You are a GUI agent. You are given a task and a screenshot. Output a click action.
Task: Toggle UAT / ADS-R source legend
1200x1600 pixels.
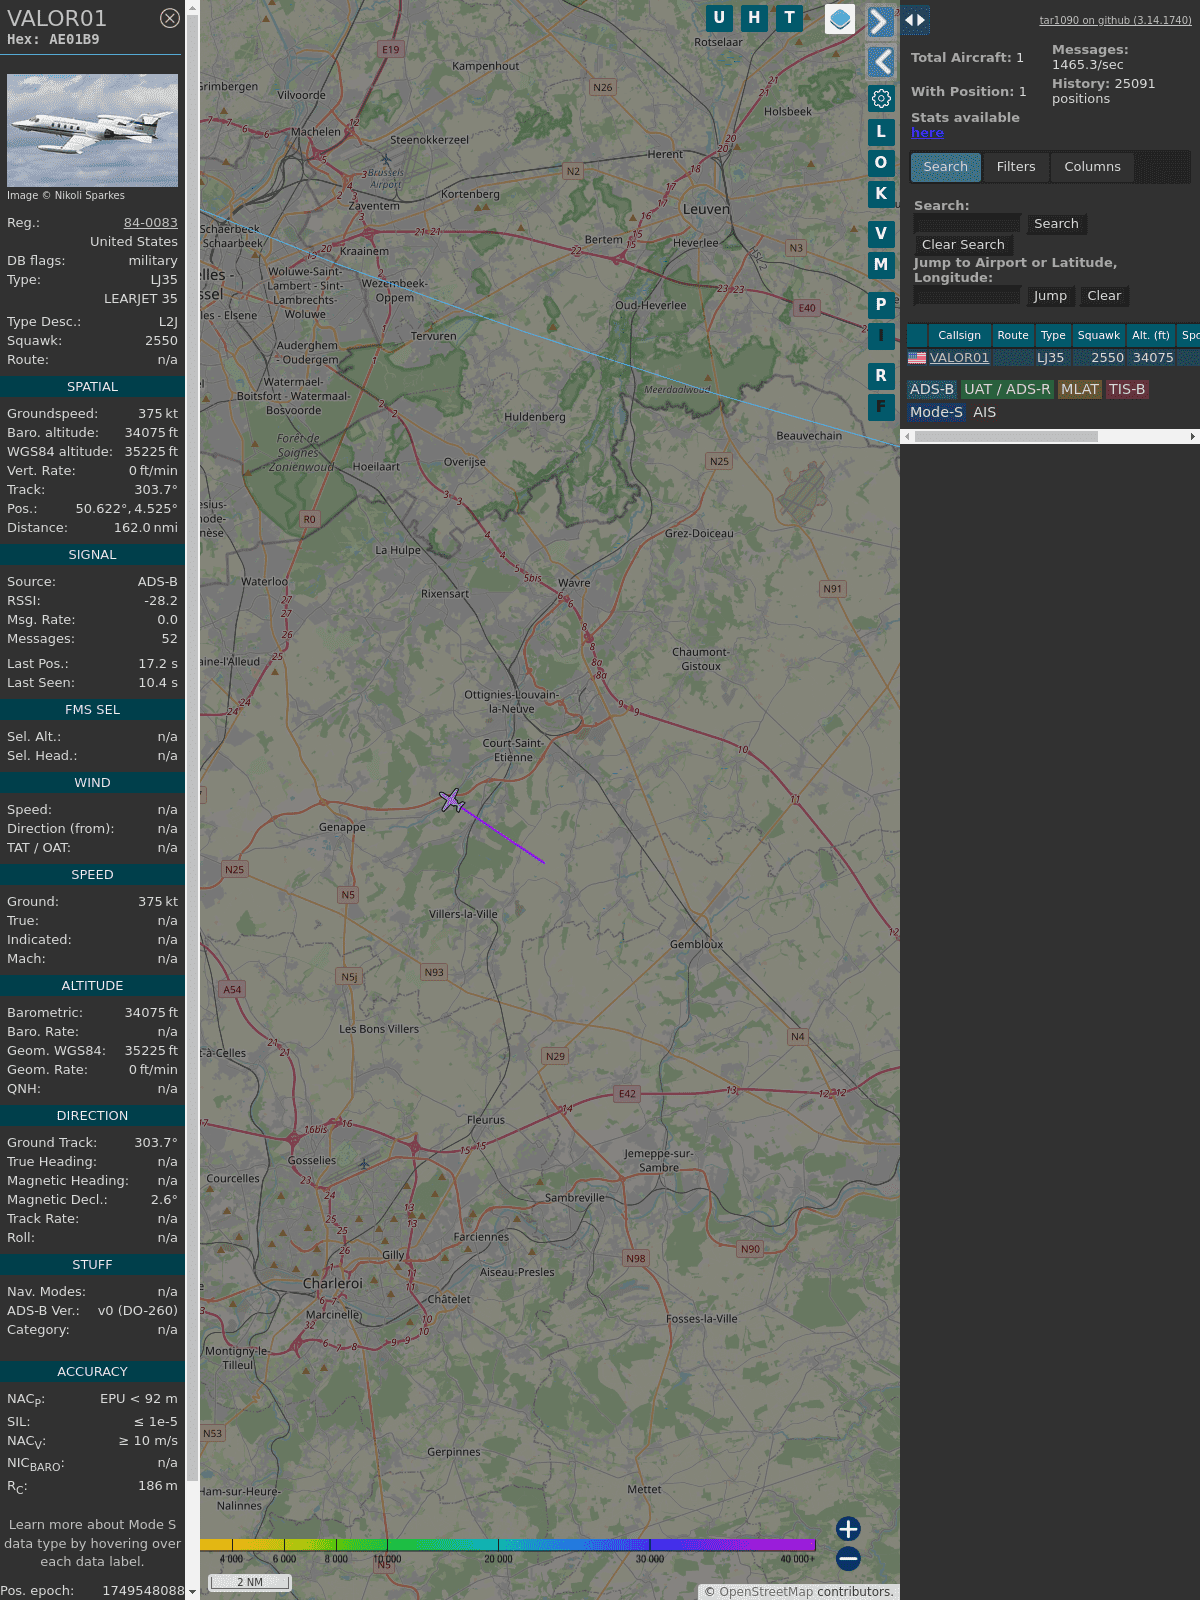pos(1007,390)
